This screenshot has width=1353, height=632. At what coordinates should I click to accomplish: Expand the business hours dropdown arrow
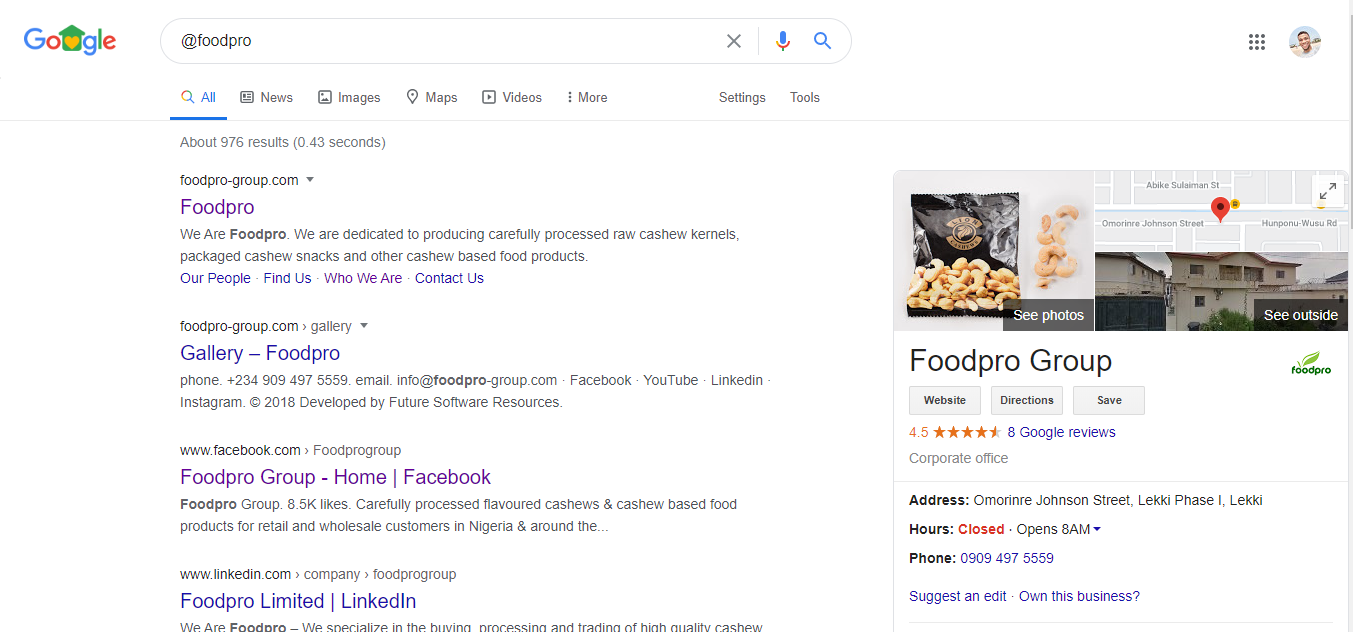tap(1097, 529)
